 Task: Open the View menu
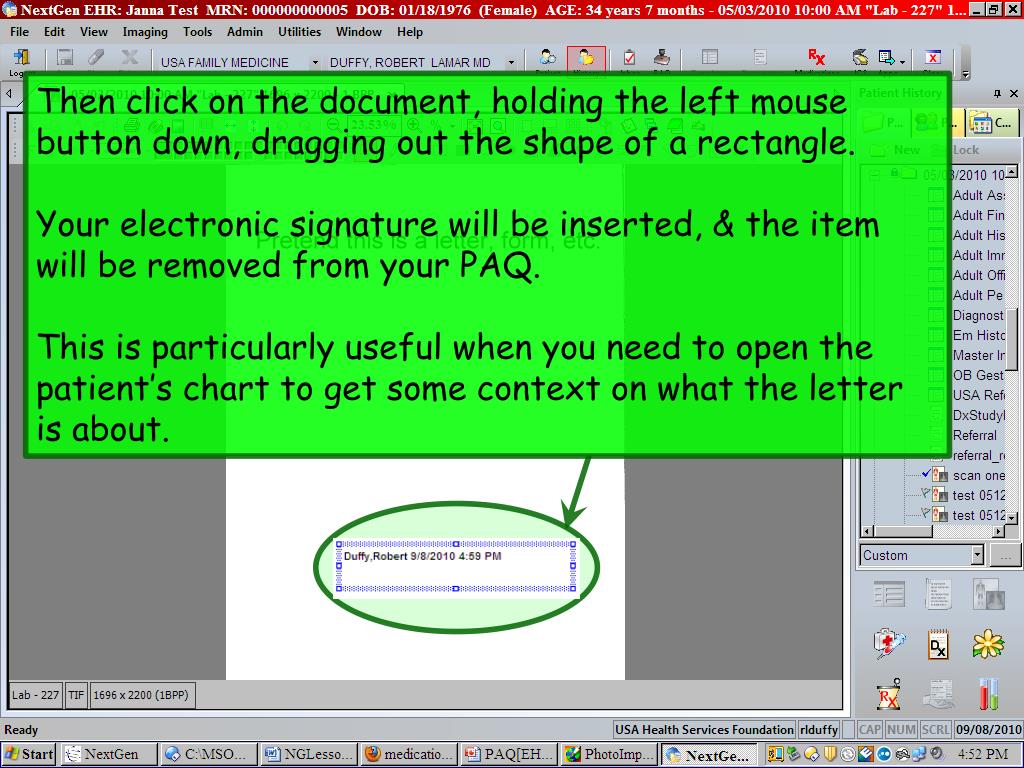pos(93,31)
